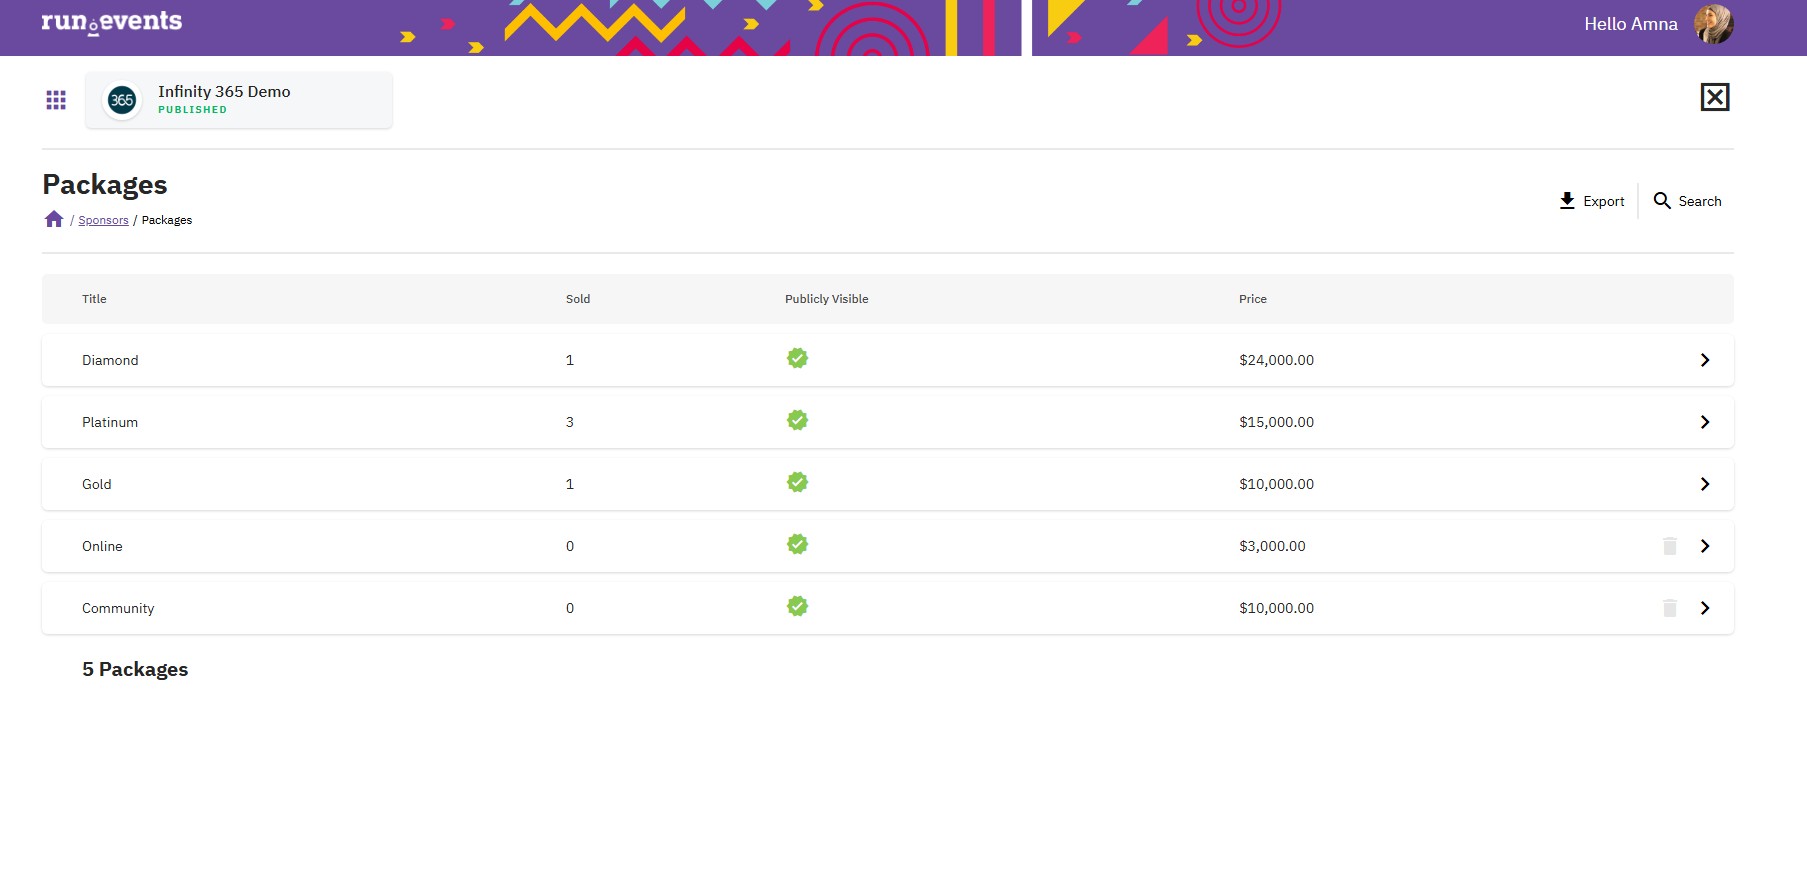Click the Packages breadcrumb text
This screenshot has width=1807, height=870.
tap(167, 220)
